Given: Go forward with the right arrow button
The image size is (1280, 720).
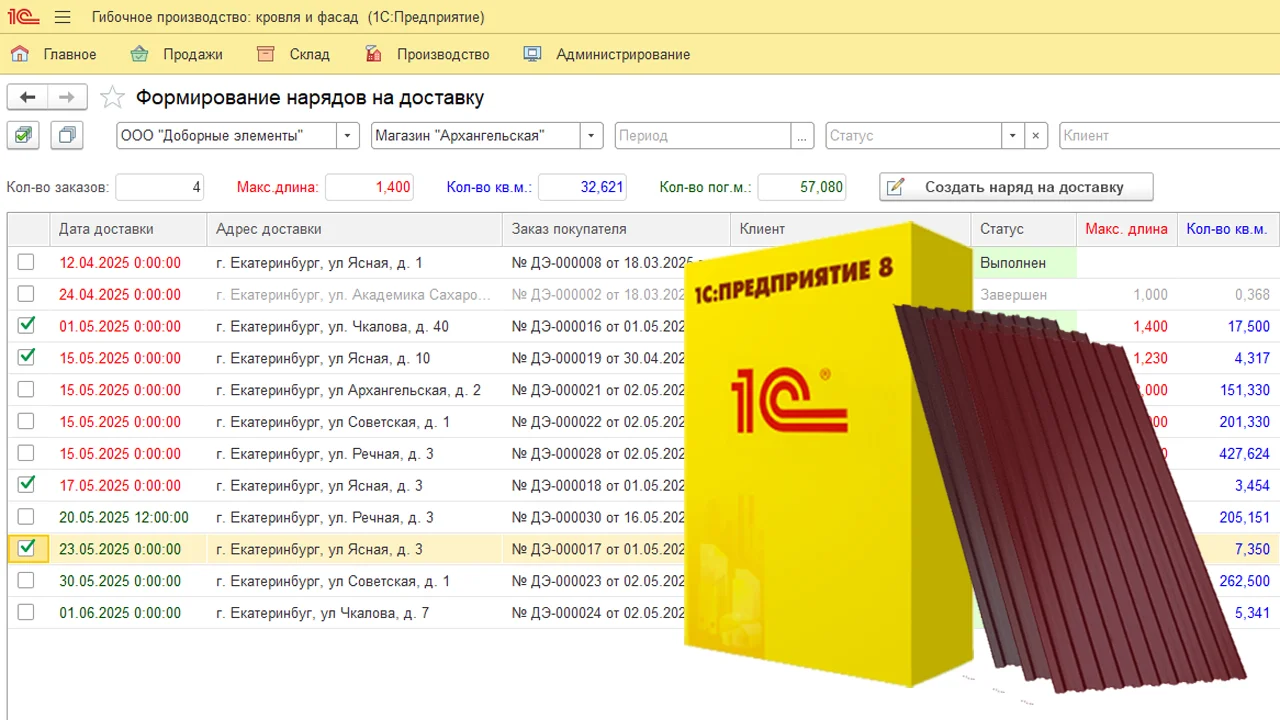Looking at the screenshot, I should (67, 97).
